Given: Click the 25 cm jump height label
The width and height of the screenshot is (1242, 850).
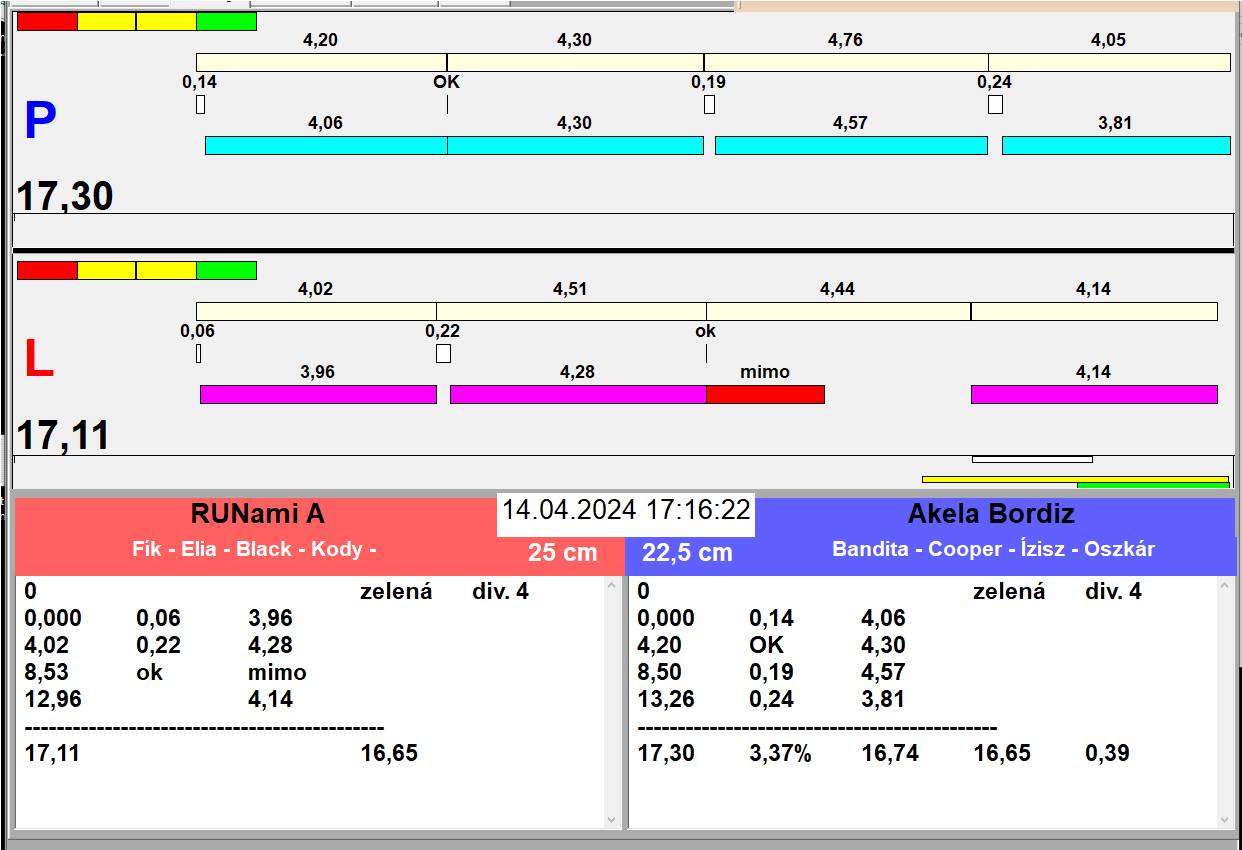Looking at the screenshot, I should pos(563,552).
